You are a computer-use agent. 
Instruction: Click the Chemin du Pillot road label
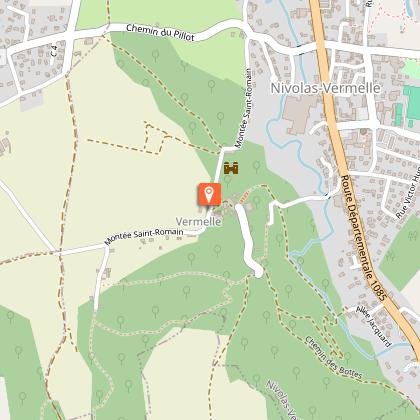160,32
